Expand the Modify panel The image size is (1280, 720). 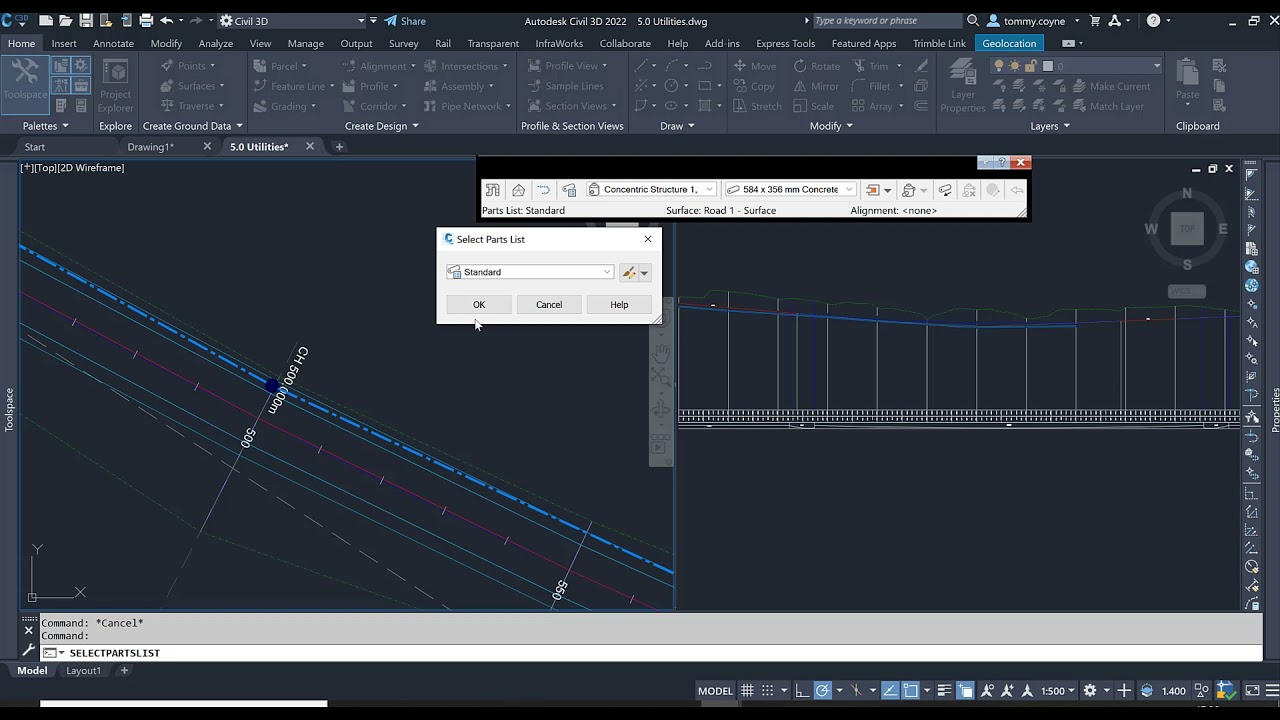pos(831,126)
